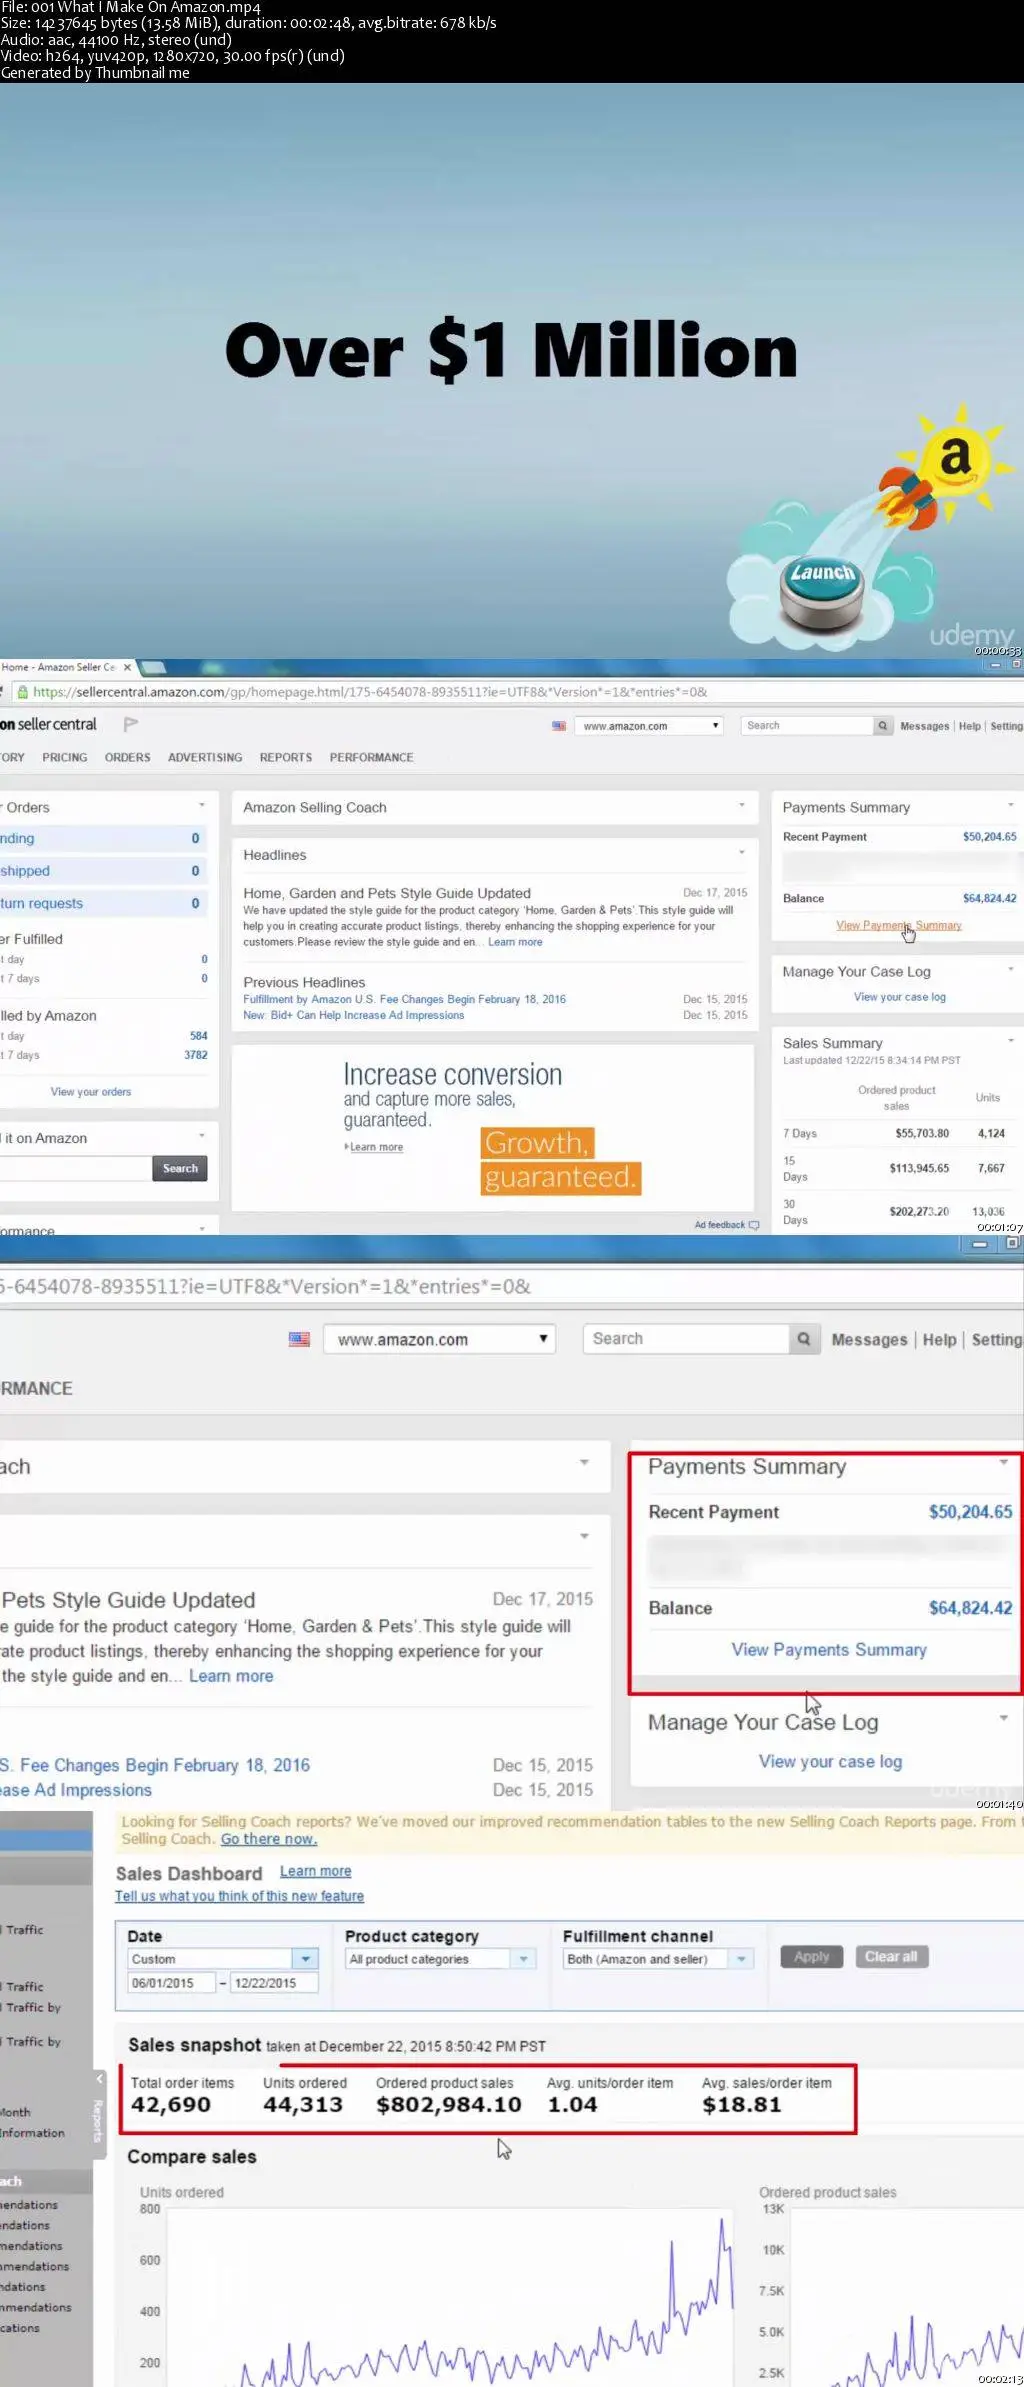Screen dimensions: 1024x2387
Task: Open the enlarged www.amazon.com marketplace dropdown
Action: pyautogui.click(x=439, y=1339)
